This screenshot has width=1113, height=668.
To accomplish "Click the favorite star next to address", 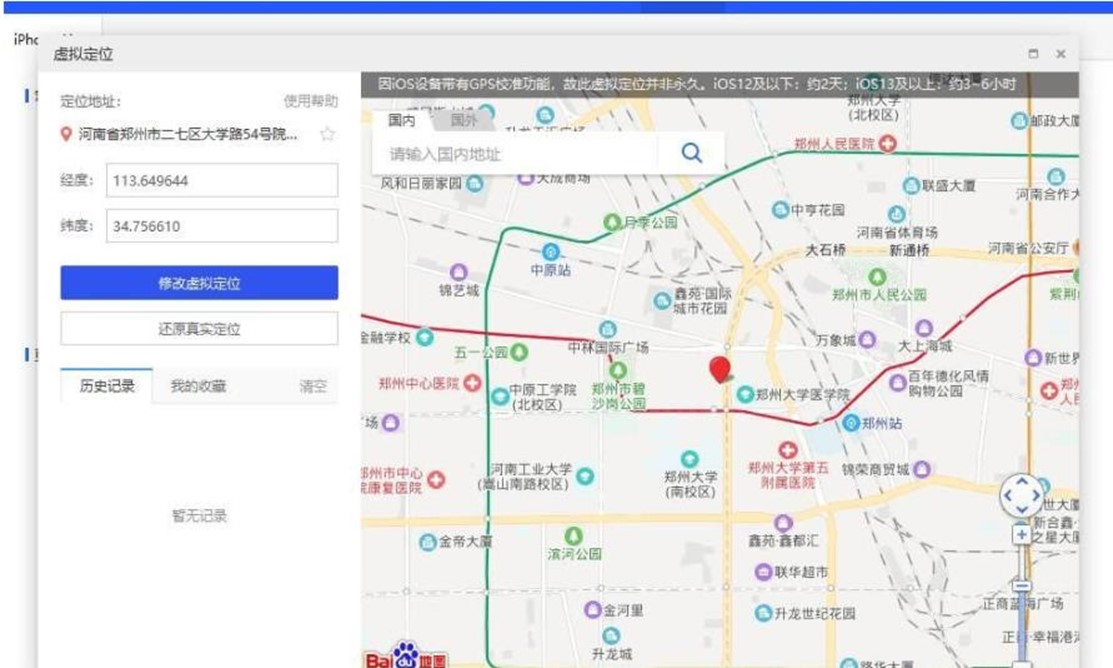I will [x=327, y=134].
